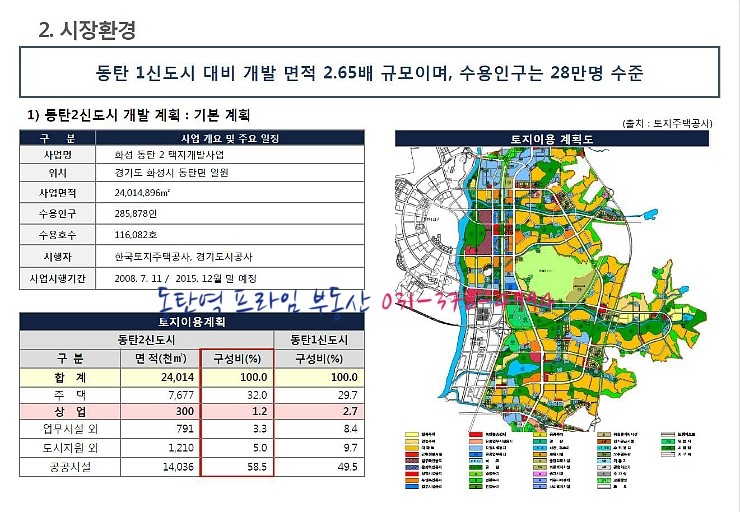Click the public facilities area '14,036'
740x512 pixels.
click(178, 467)
